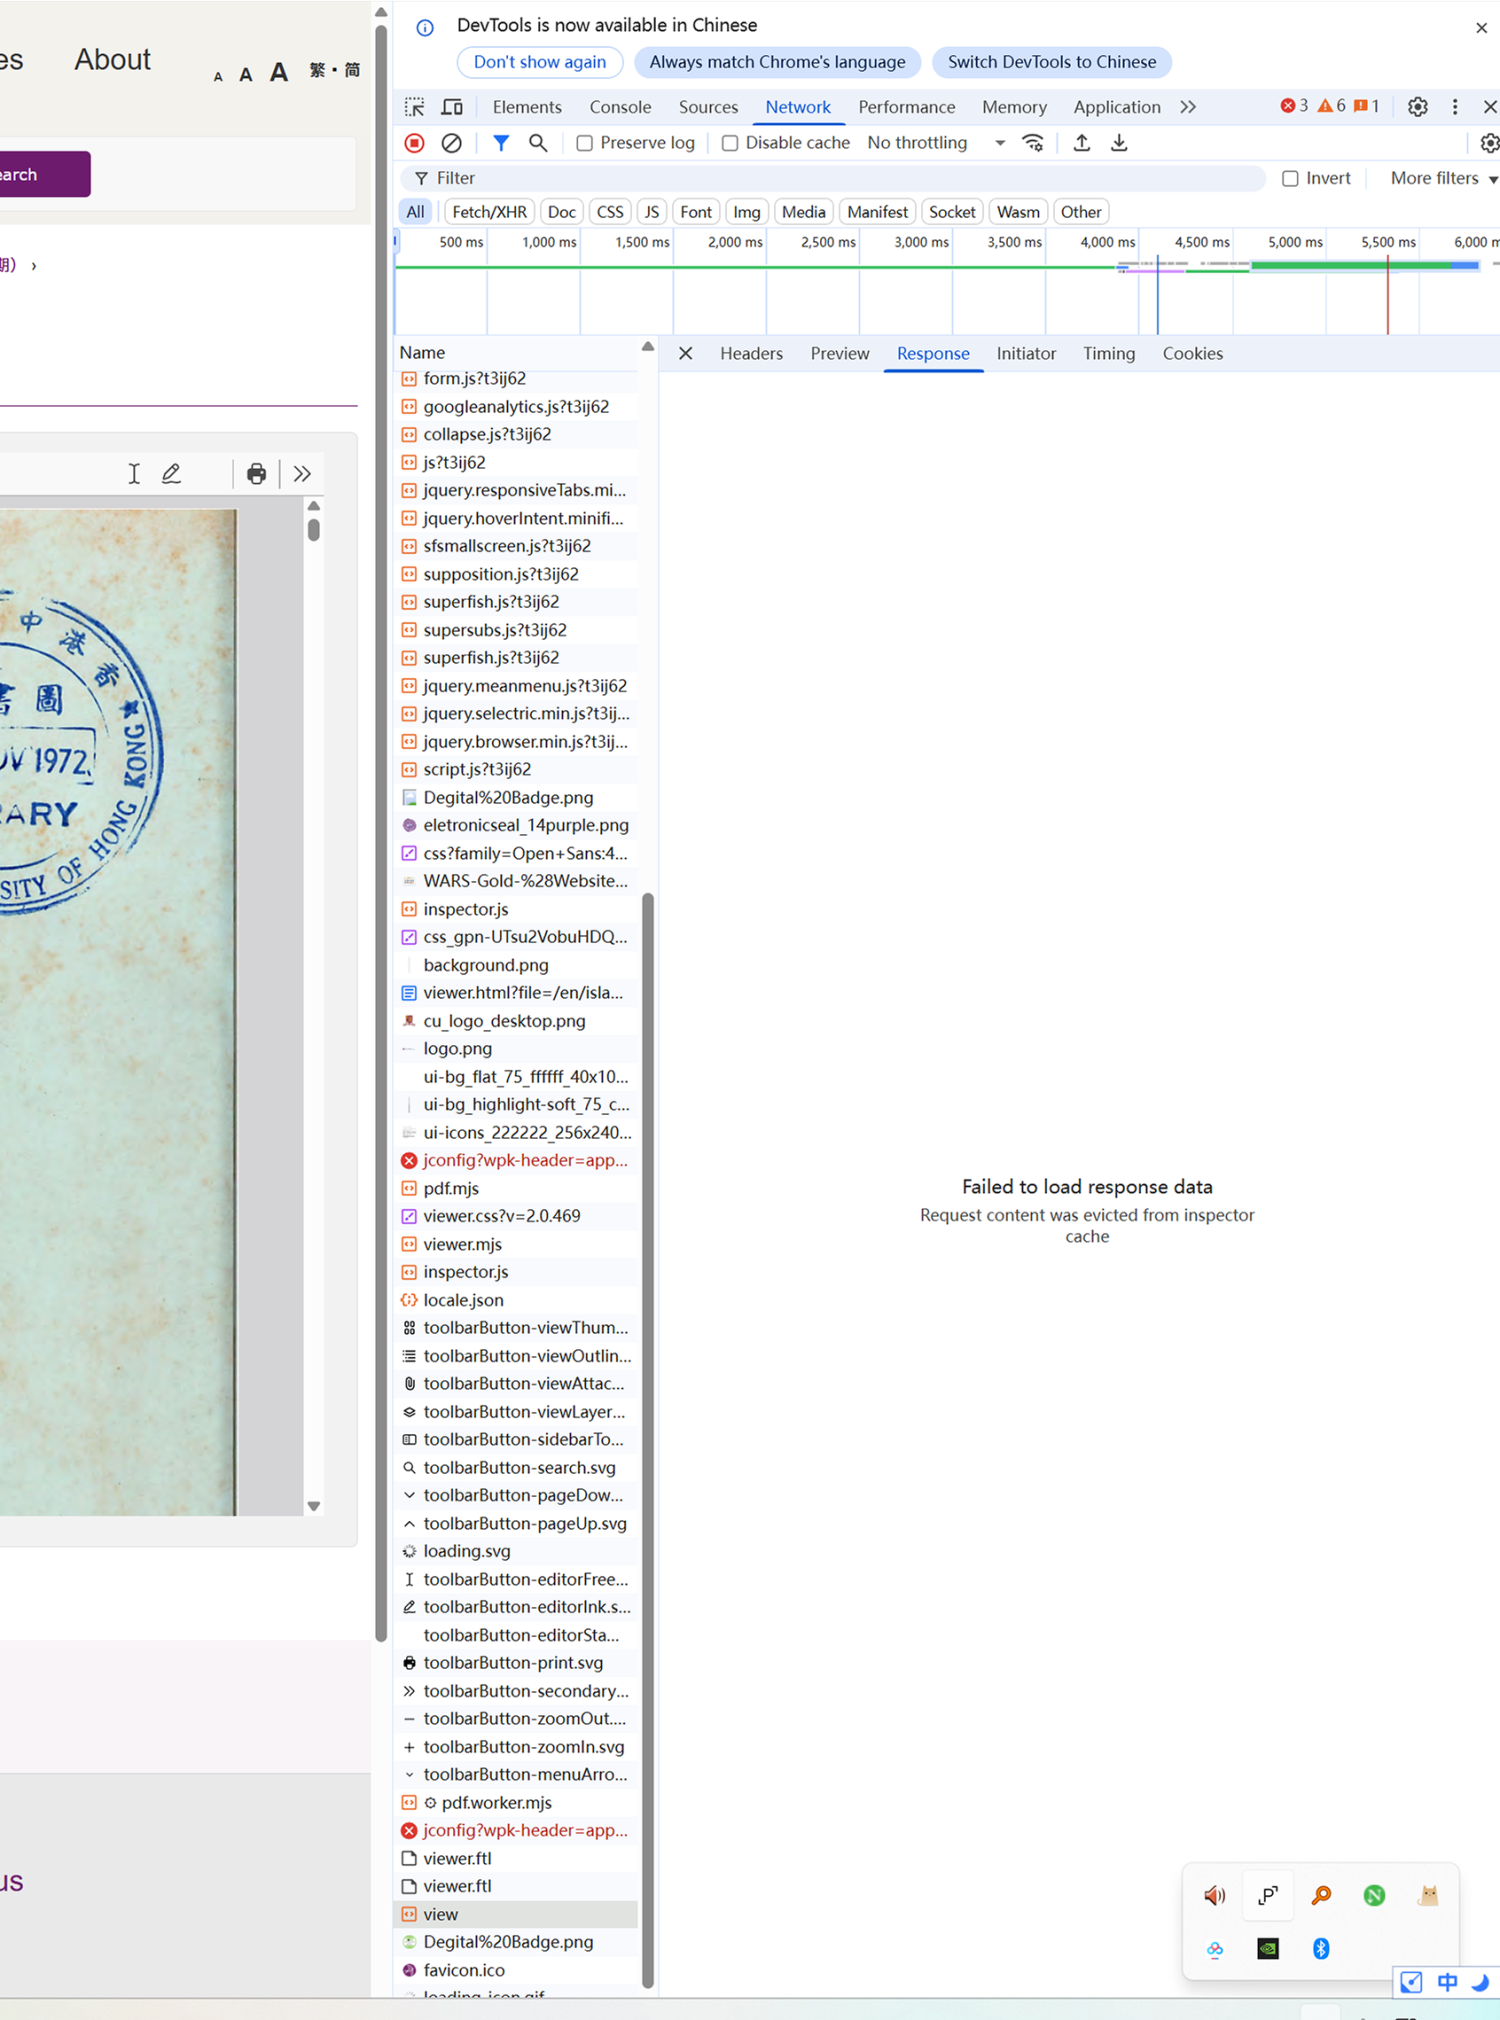
Task: Click the import HAR upload icon
Action: [1081, 143]
